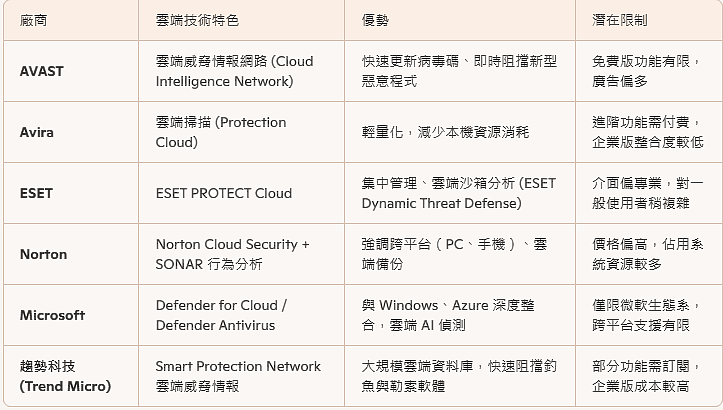This screenshot has height=410, width=723.
Task: Select the Avira vendor name
Action: 36,132
